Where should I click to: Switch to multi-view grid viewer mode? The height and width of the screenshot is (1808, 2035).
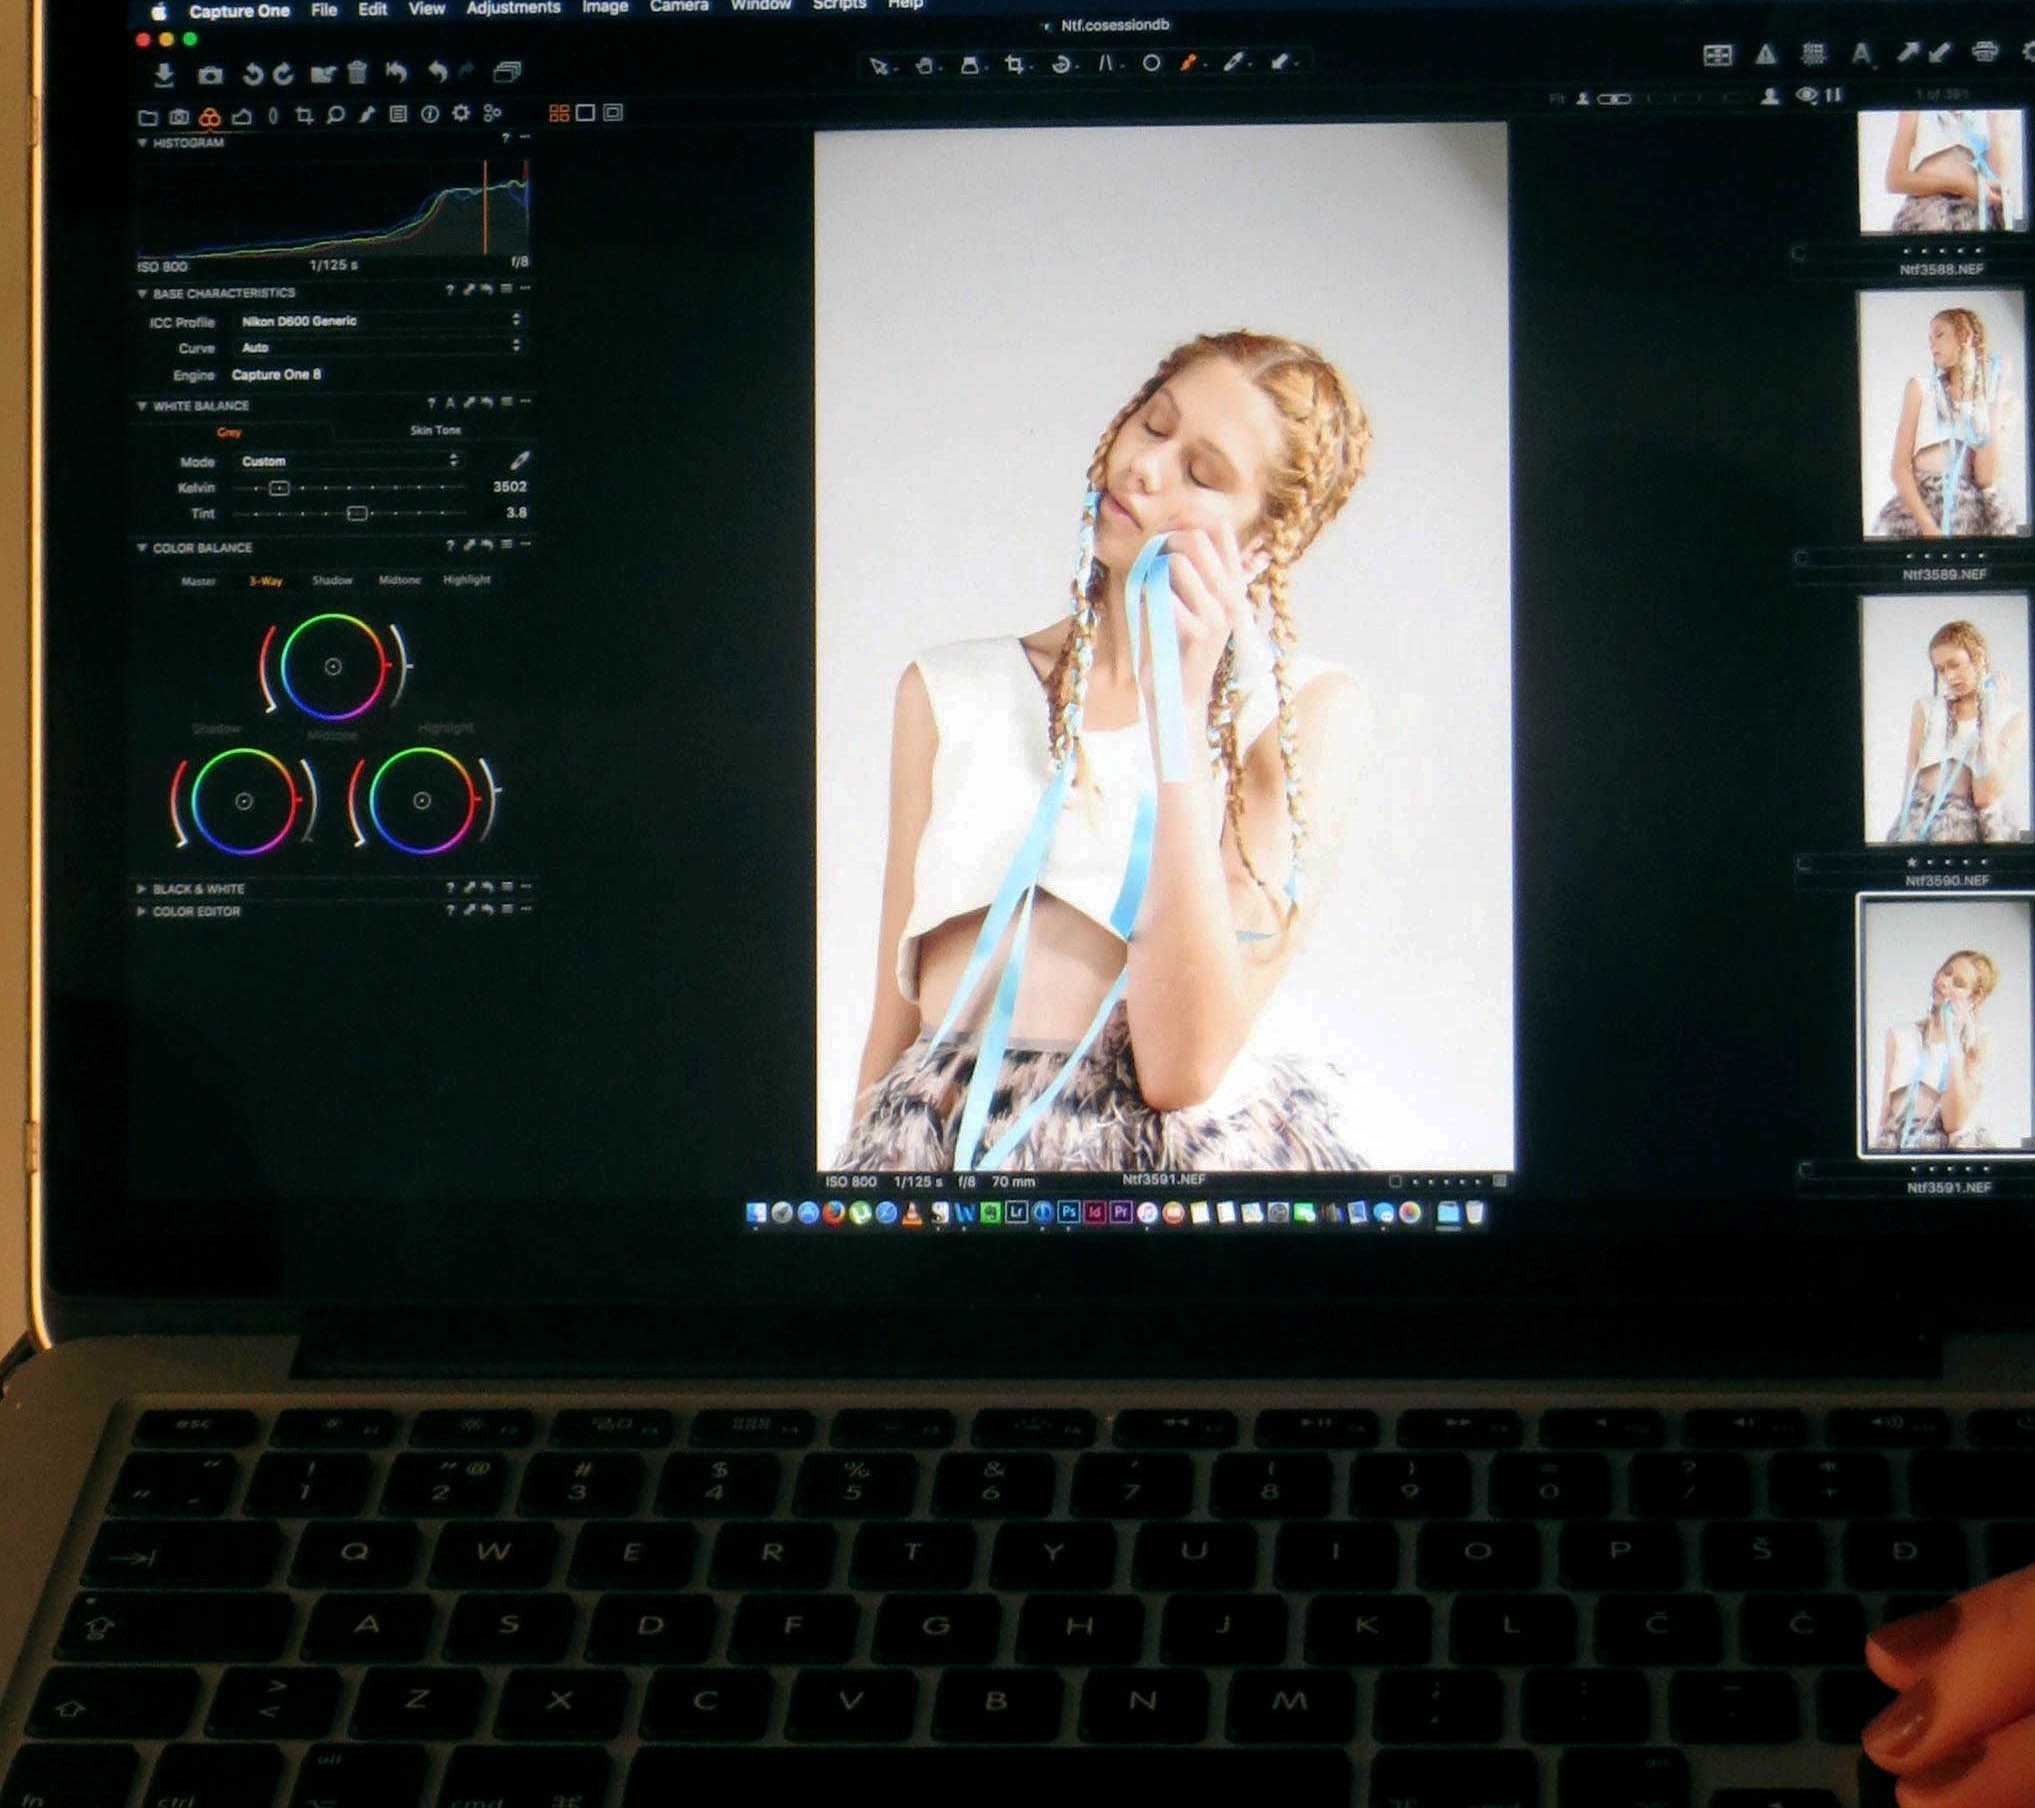tap(559, 113)
